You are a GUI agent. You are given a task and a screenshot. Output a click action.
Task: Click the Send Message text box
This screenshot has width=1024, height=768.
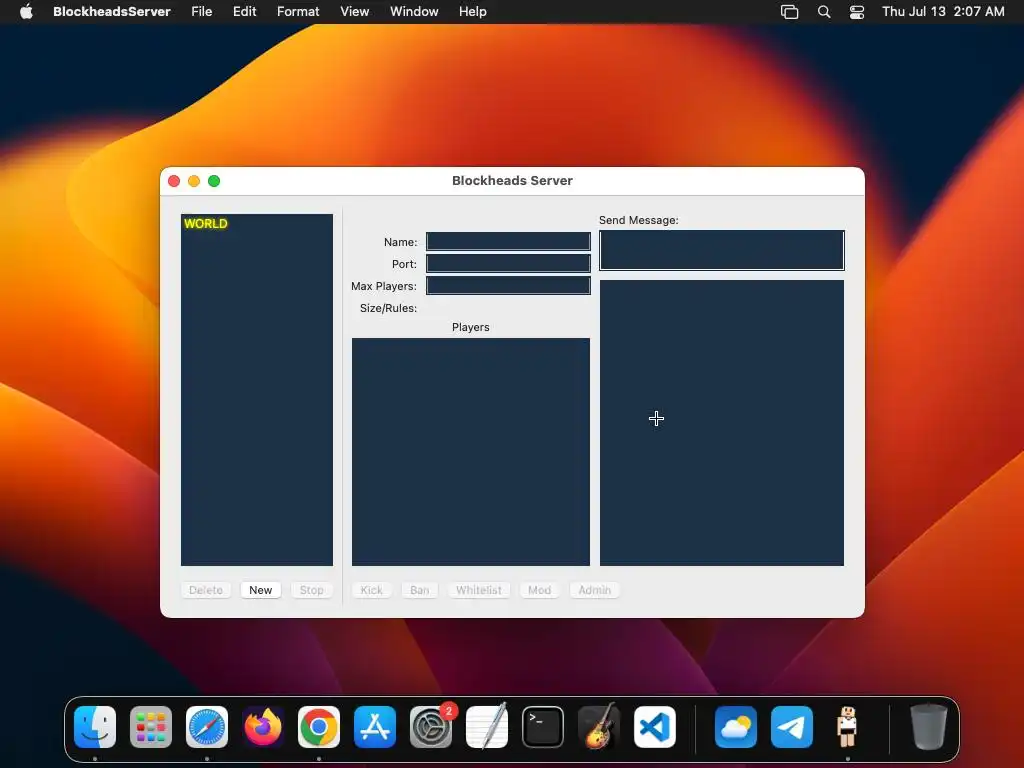click(x=722, y=250)
